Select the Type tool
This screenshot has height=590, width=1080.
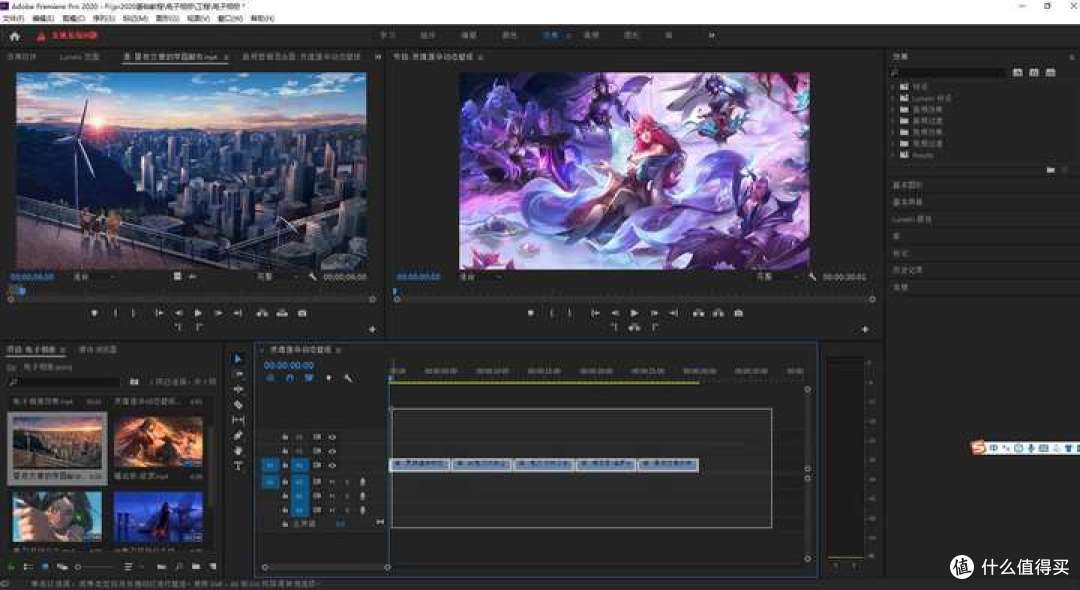tap(238, 466)
